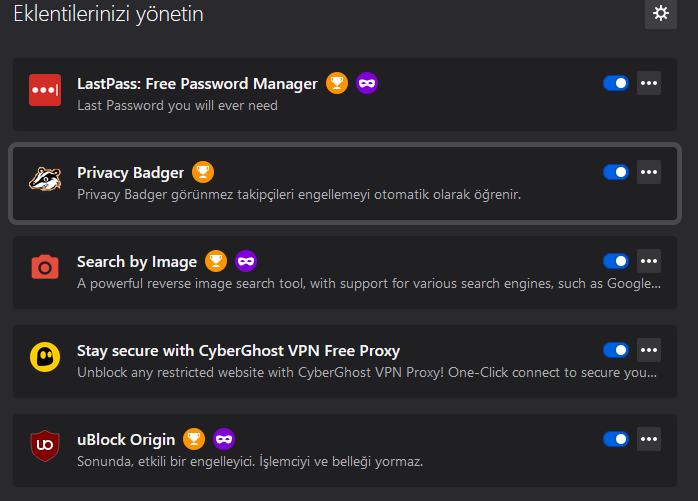
Task: Open the LastPass: Free Password Manager title
Action: click(x=197, y=83)
